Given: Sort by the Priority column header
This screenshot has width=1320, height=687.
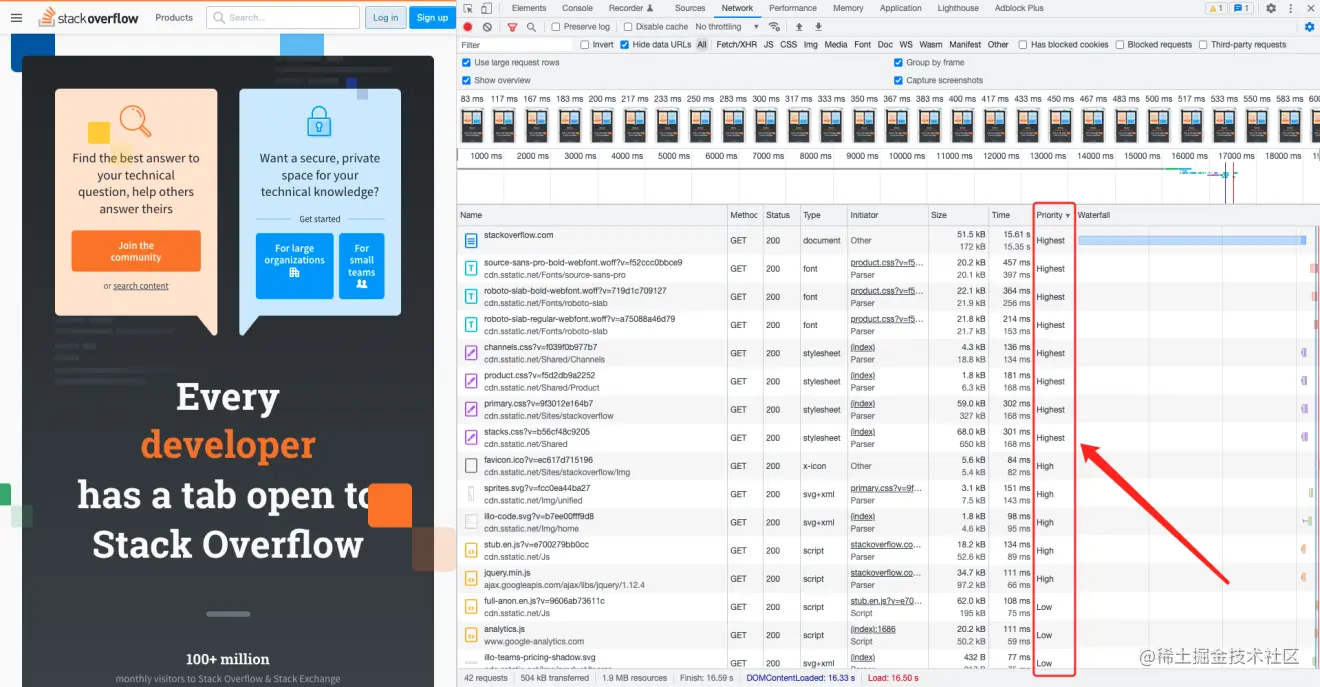Looking at the screenshot, I should (1054, 215).
